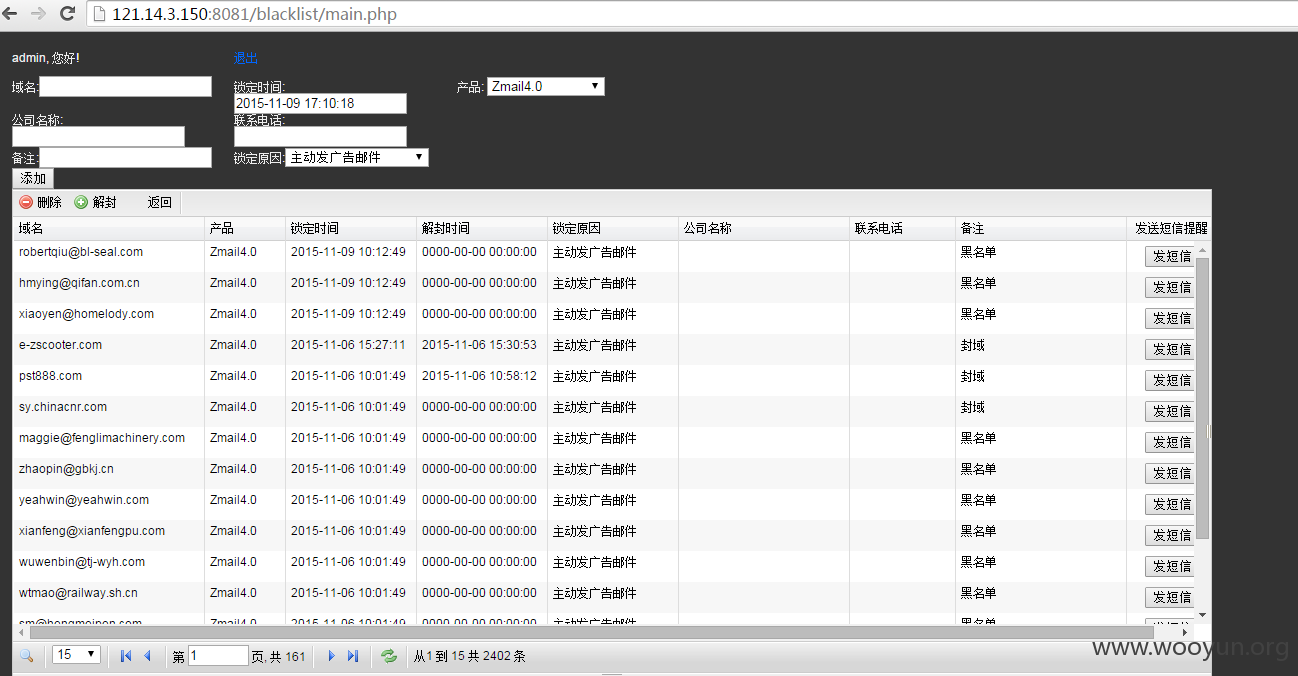Click the 退出 logout link

[x=246, y=58]
